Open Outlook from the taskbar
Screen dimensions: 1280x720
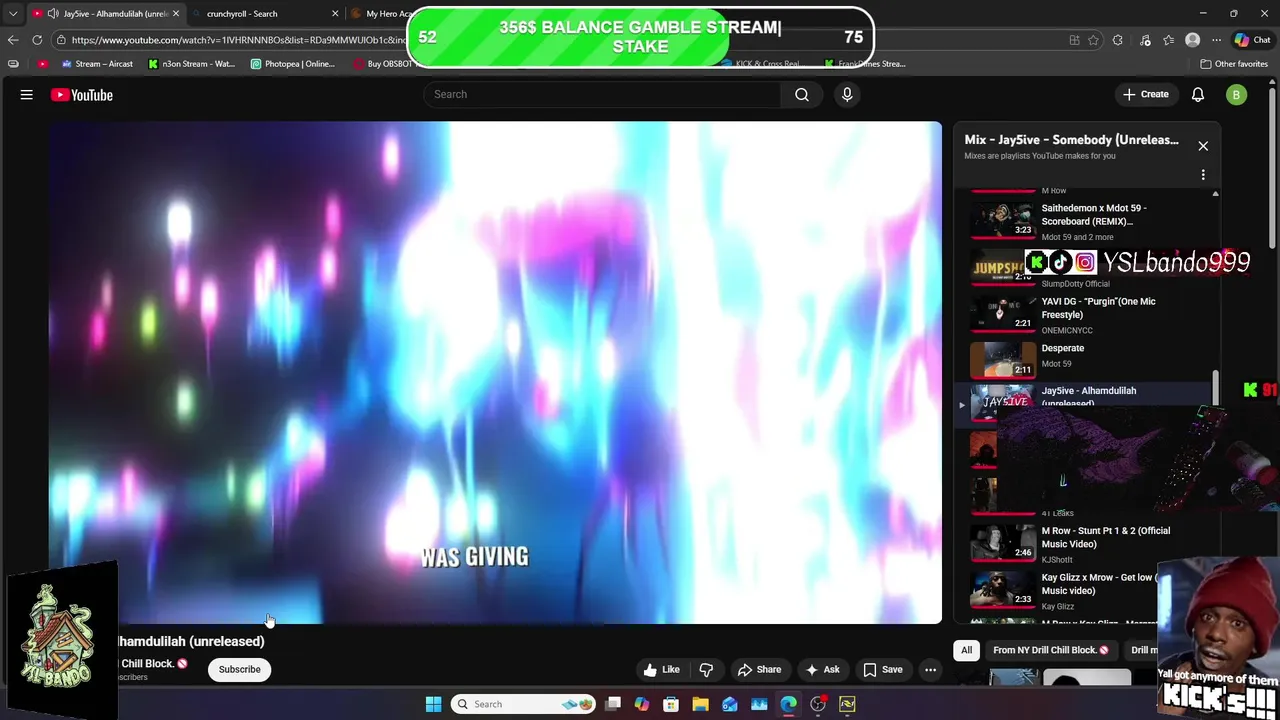[x=730, y=704]
